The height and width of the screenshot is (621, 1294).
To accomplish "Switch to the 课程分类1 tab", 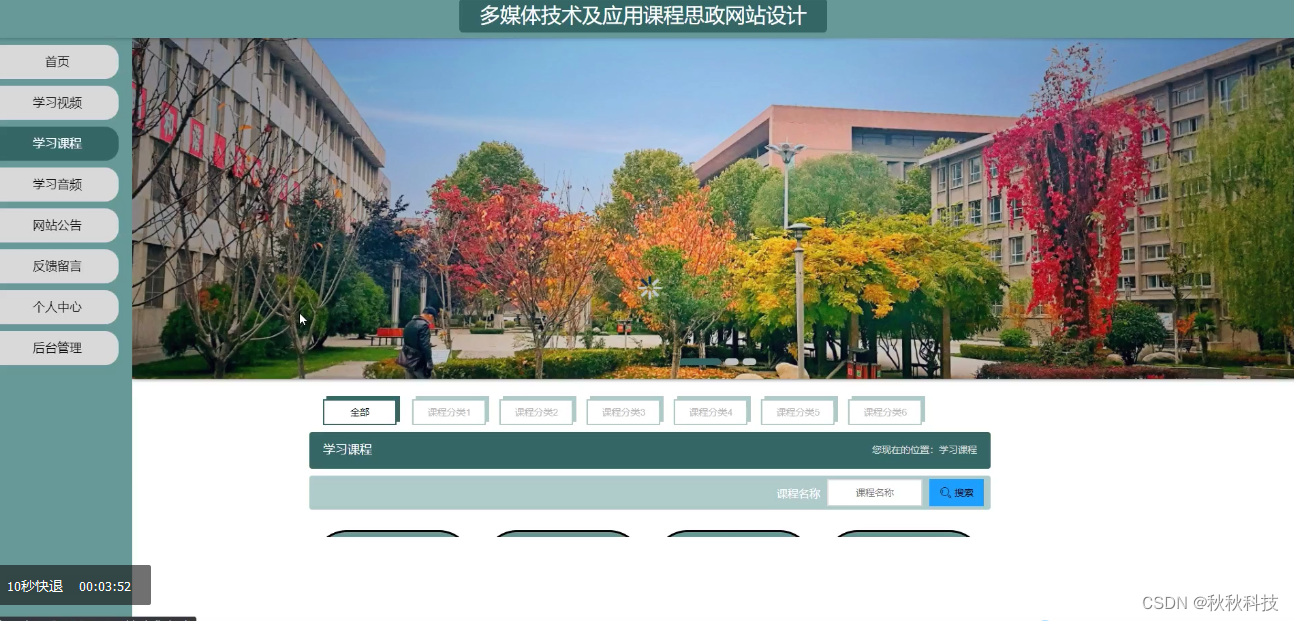I will tap(449, 411).
